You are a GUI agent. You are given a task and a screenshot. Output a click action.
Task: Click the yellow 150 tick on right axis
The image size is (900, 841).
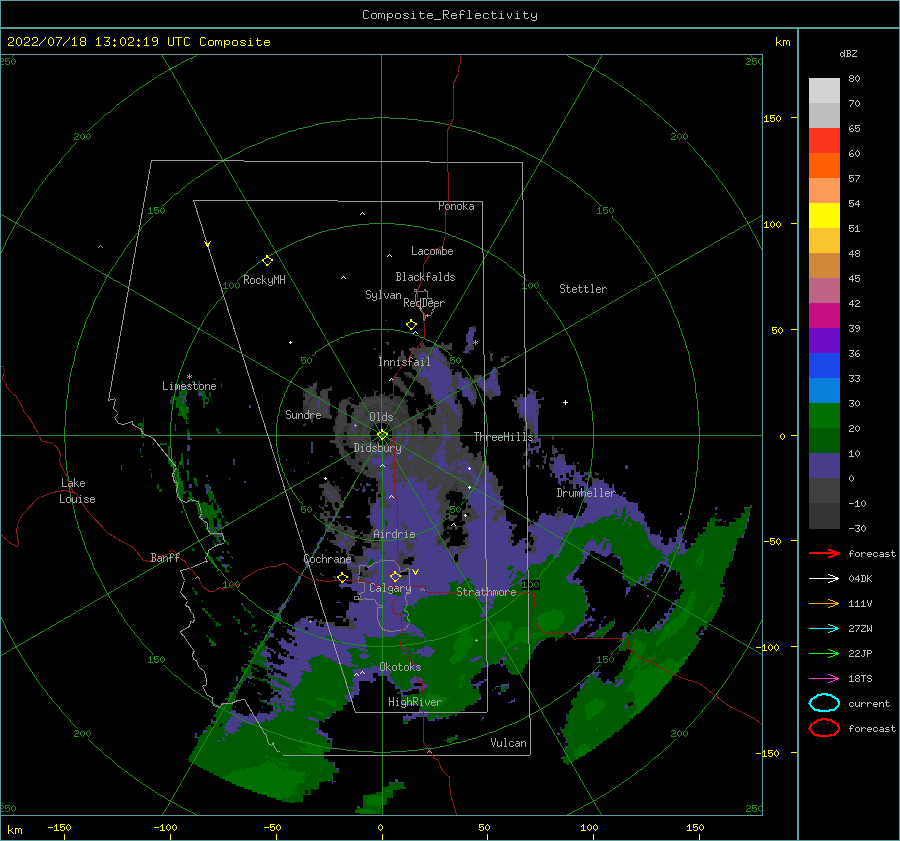point(772,118)
